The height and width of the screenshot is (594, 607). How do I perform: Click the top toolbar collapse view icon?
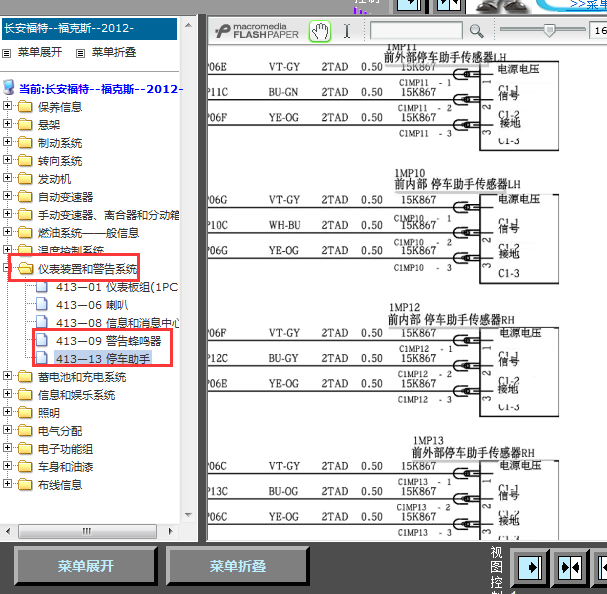point(449,4)
